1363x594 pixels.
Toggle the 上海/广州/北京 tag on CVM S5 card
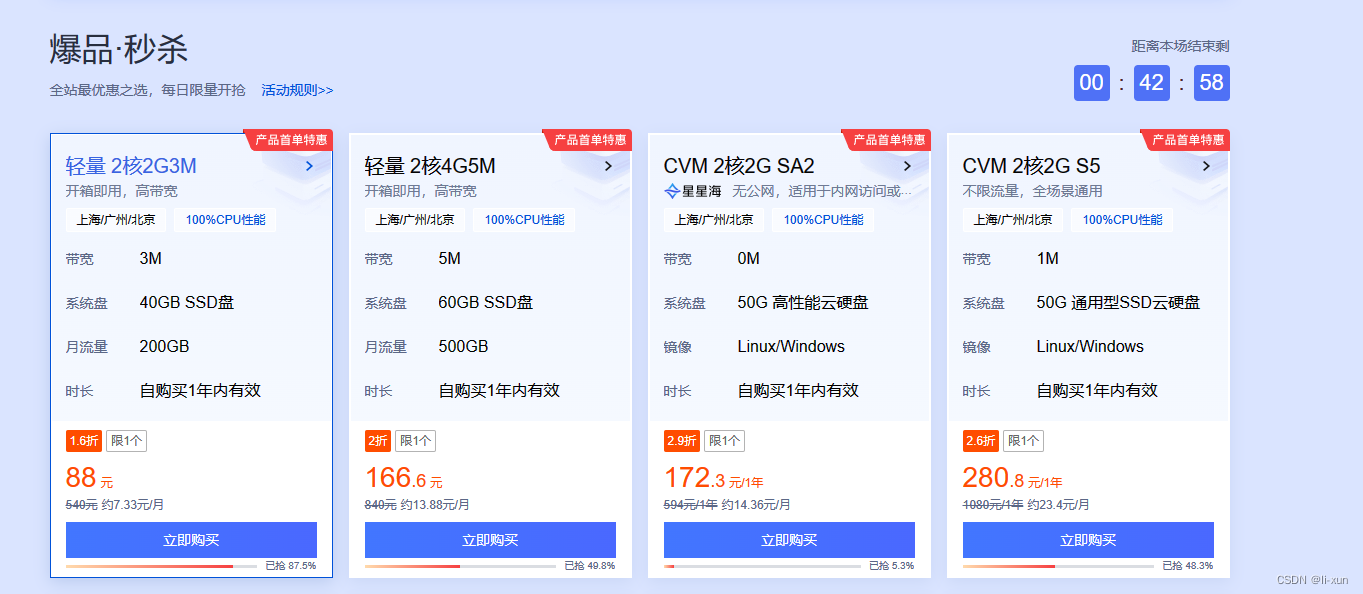pos(1012,219)
